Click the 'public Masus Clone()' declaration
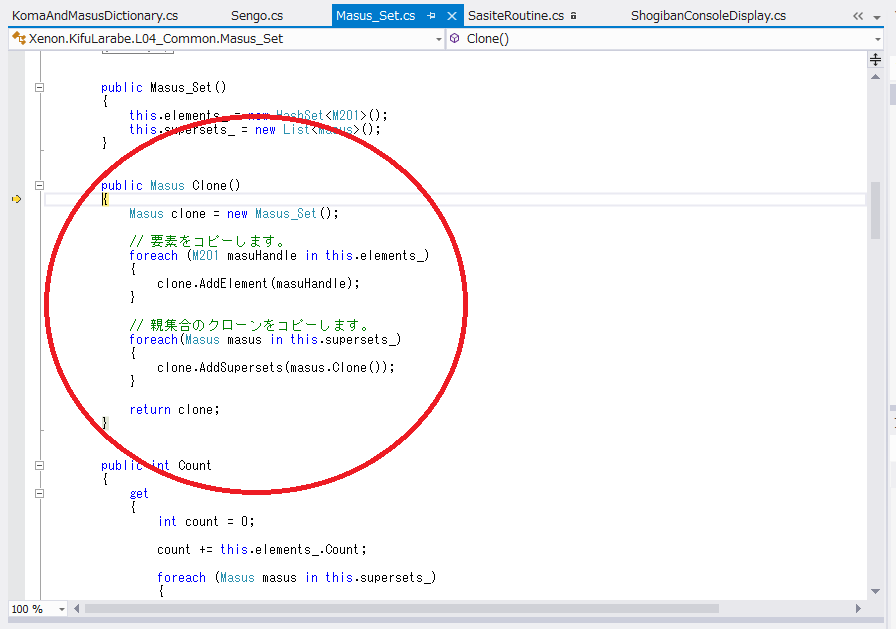This screenshot has height=629, width=896. pyautogui.click(x=171, y=186)
